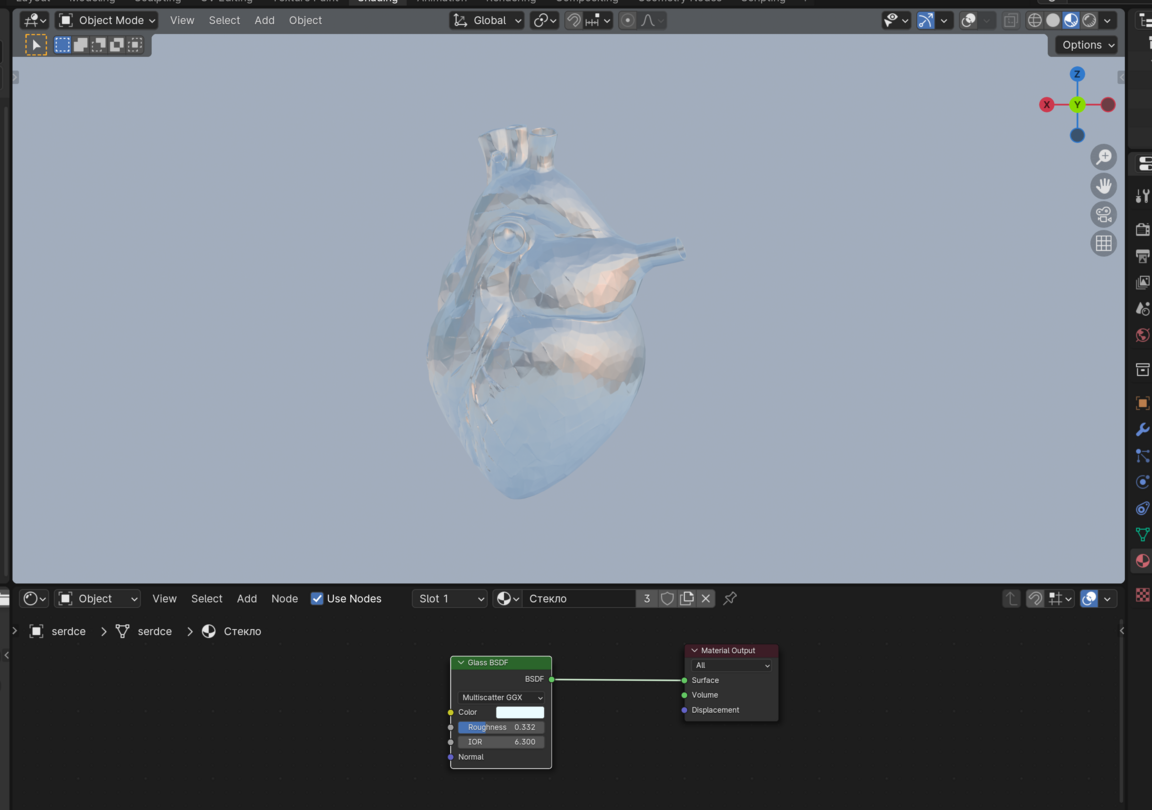The image size is (1152, 810).
Task: Toggle snapping magnet in viewport header
Action: (x=574, y=20)
